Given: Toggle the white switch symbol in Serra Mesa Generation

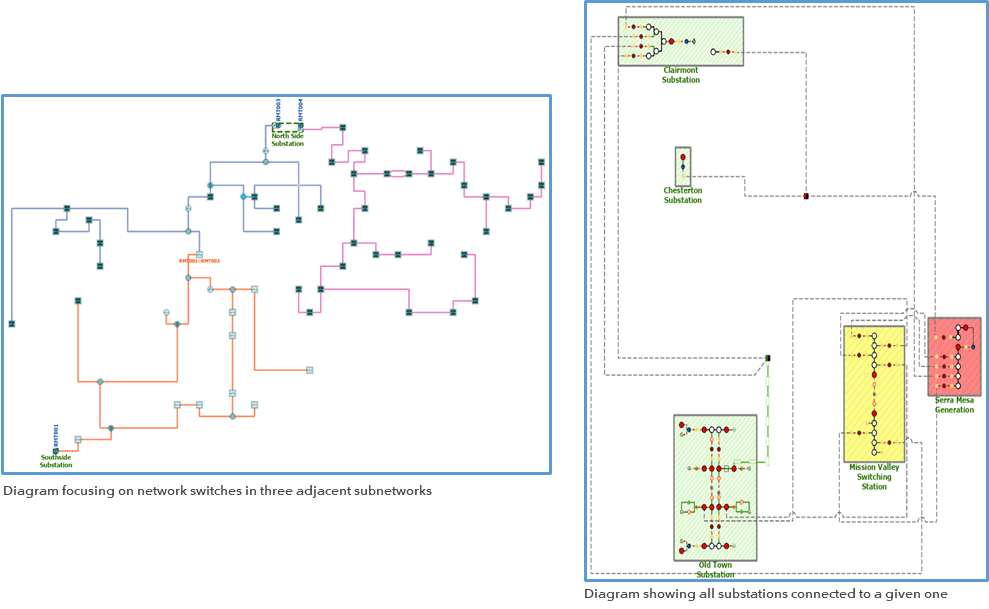Looking at the screenshot, I should (x=958, y=357).
